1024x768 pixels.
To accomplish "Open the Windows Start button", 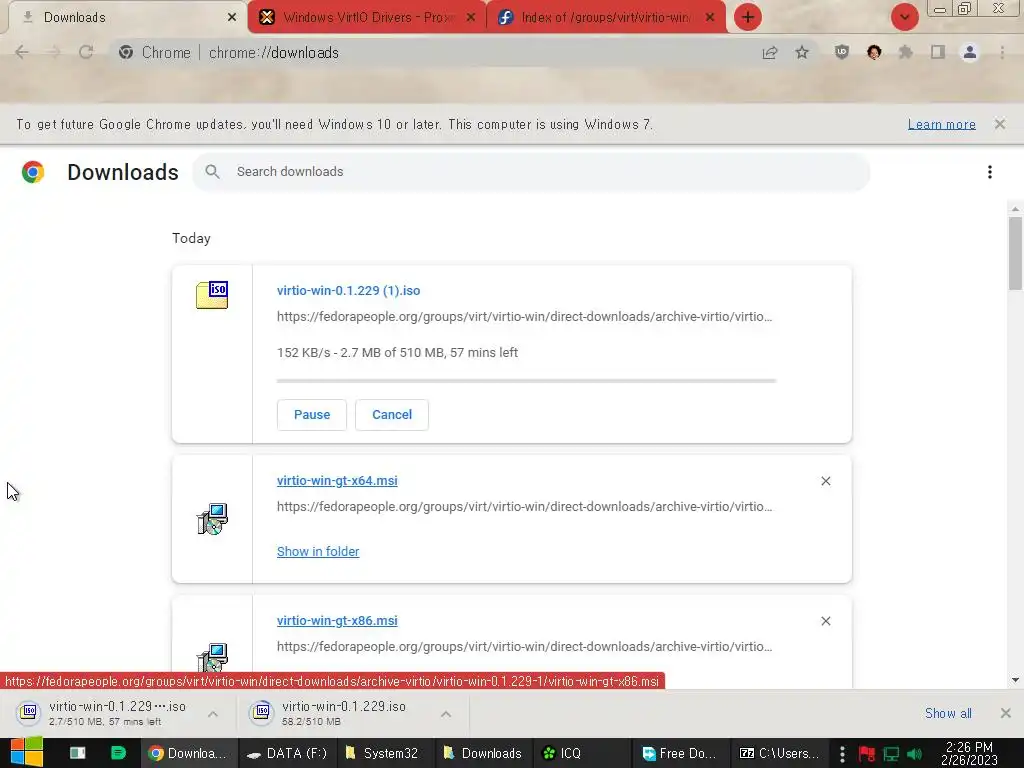I will [x=27, y=752].
